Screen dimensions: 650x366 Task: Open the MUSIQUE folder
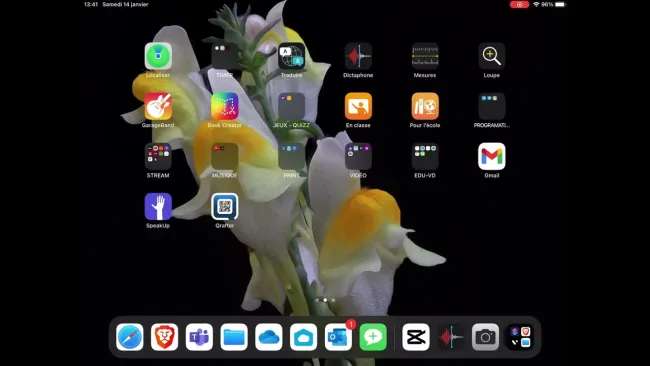click(225, 156)
